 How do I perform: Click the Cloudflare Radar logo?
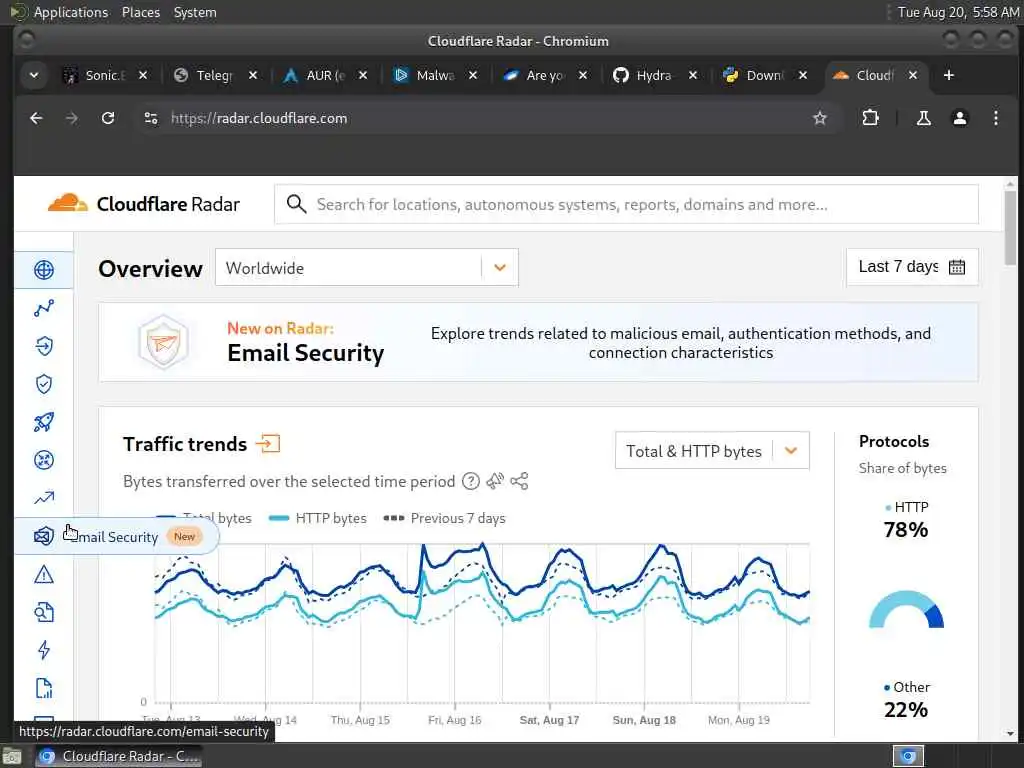(x=144, y=204)
